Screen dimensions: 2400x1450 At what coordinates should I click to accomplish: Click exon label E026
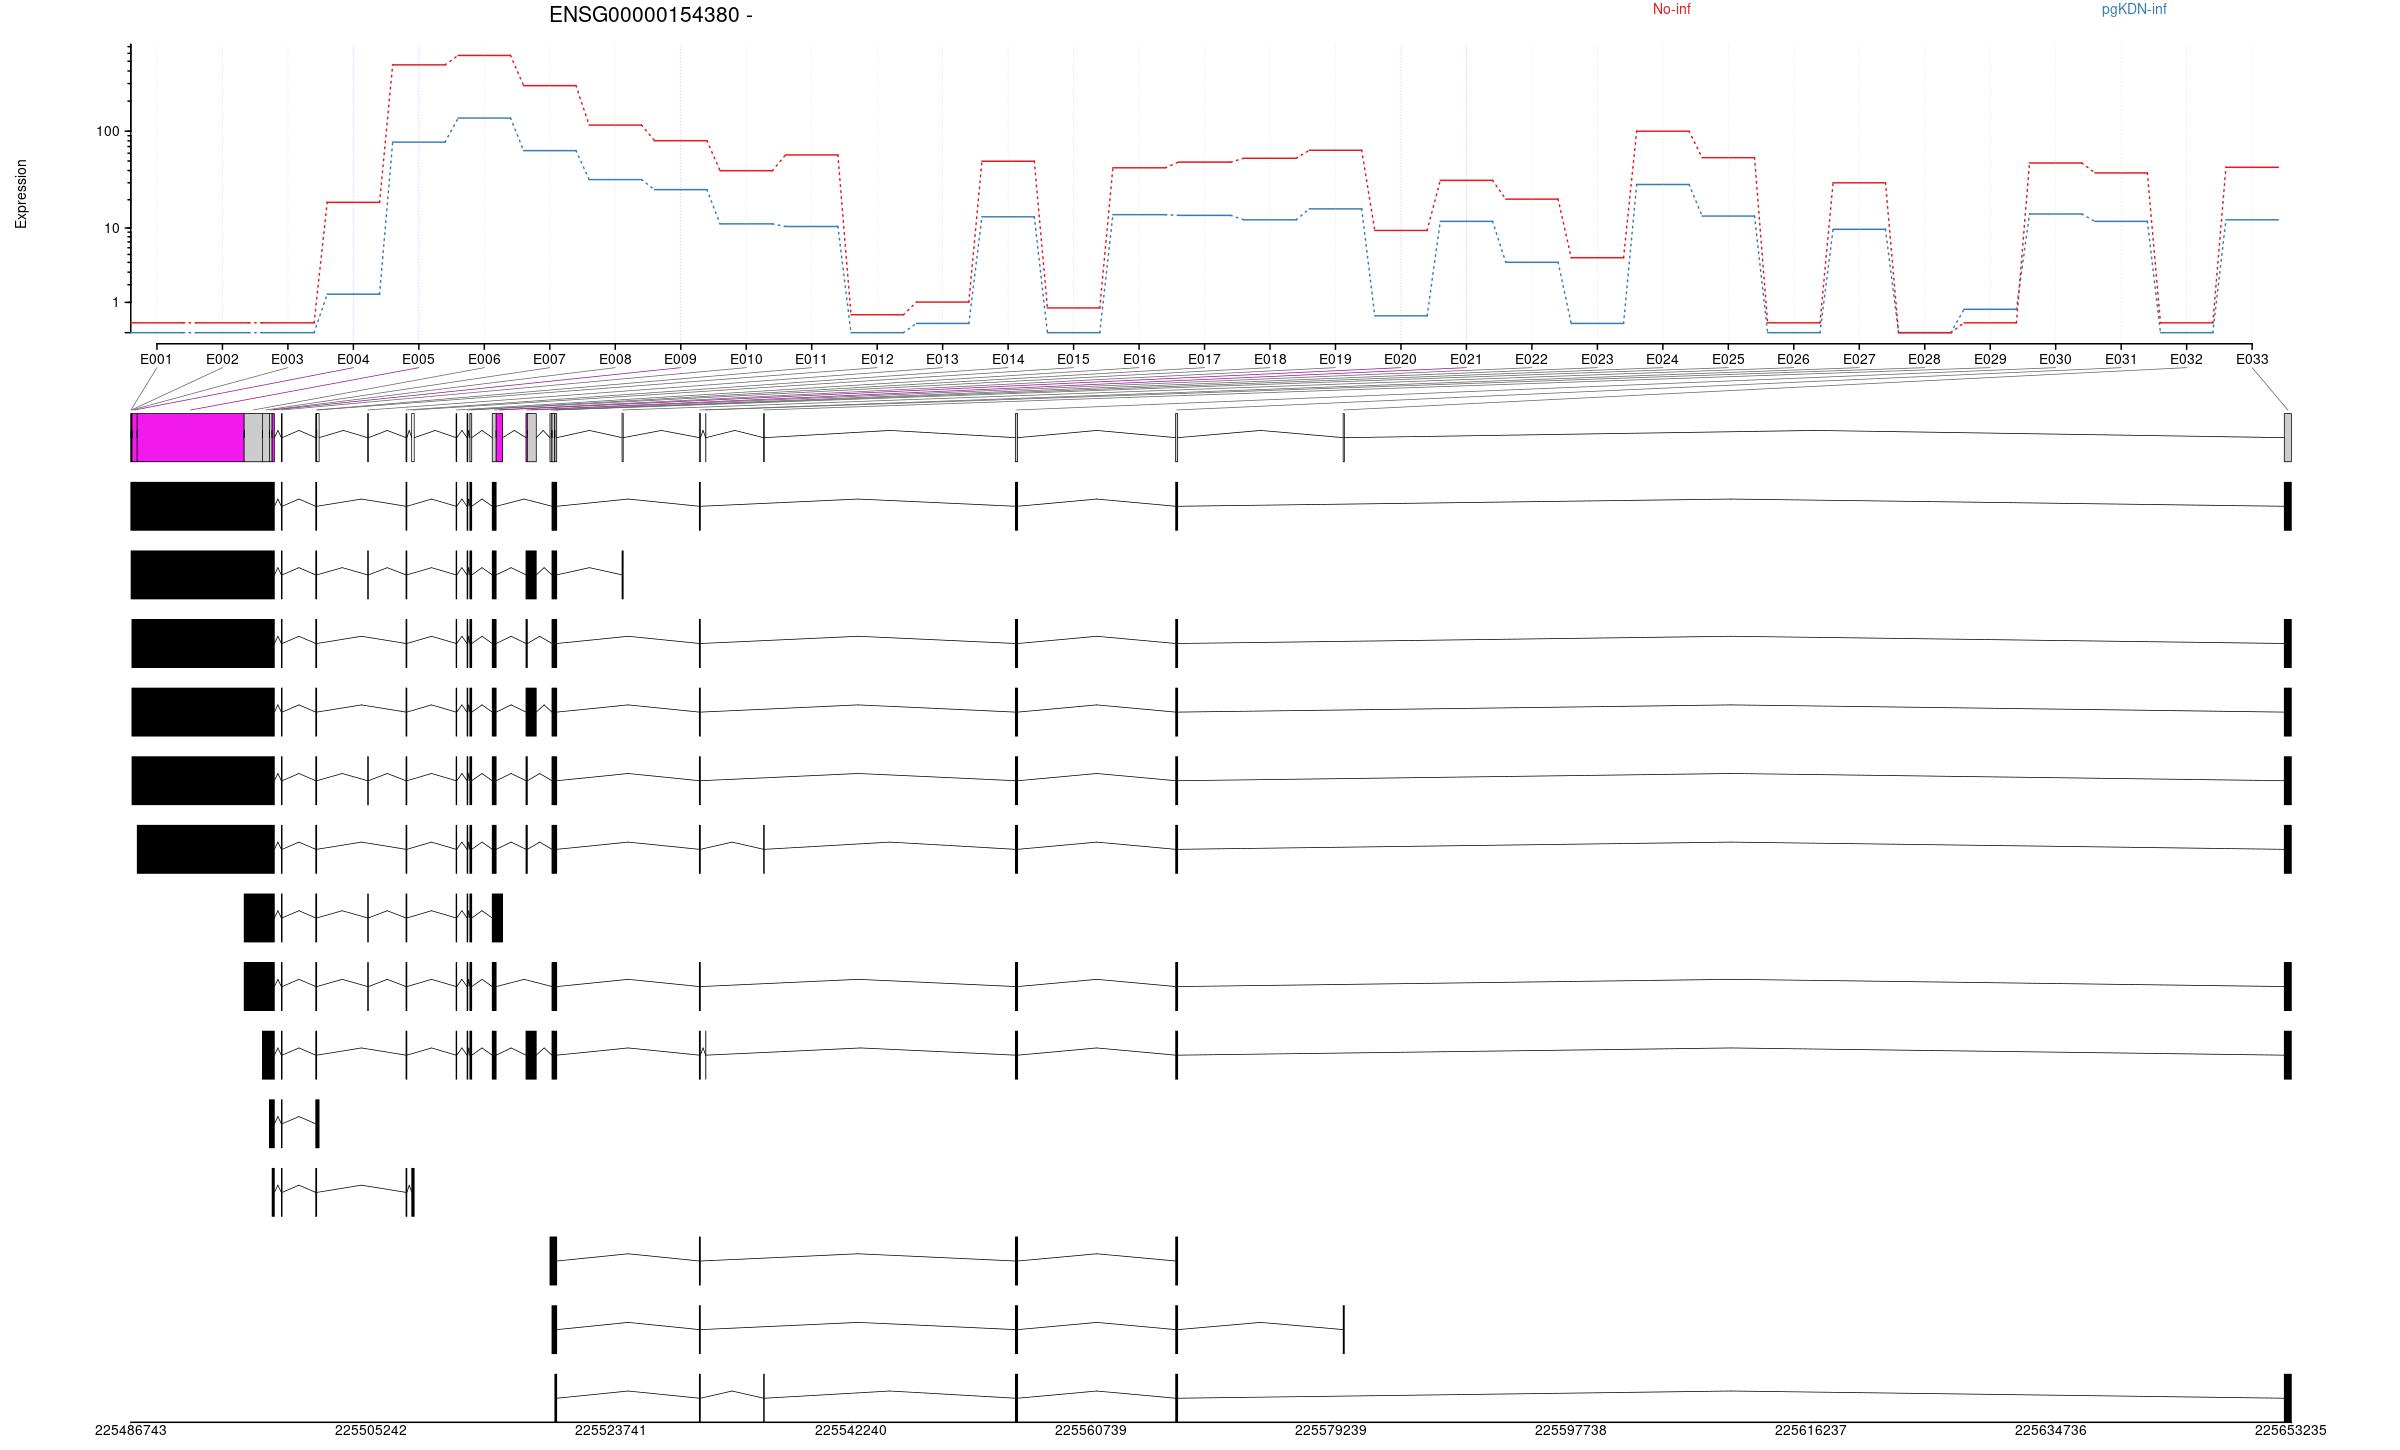(x=1793, y=359)
